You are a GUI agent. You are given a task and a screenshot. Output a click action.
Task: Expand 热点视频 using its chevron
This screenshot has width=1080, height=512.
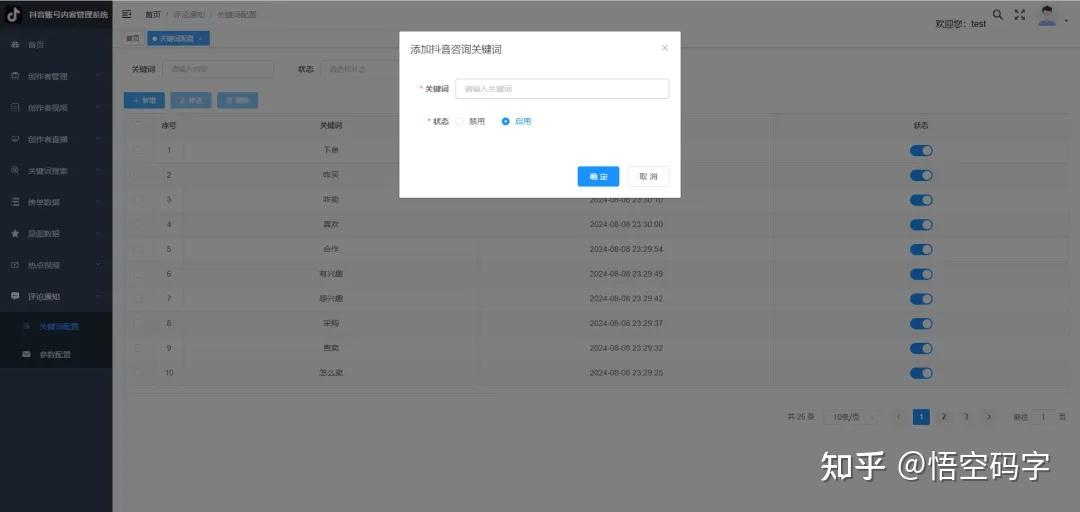tap(98, 265)
